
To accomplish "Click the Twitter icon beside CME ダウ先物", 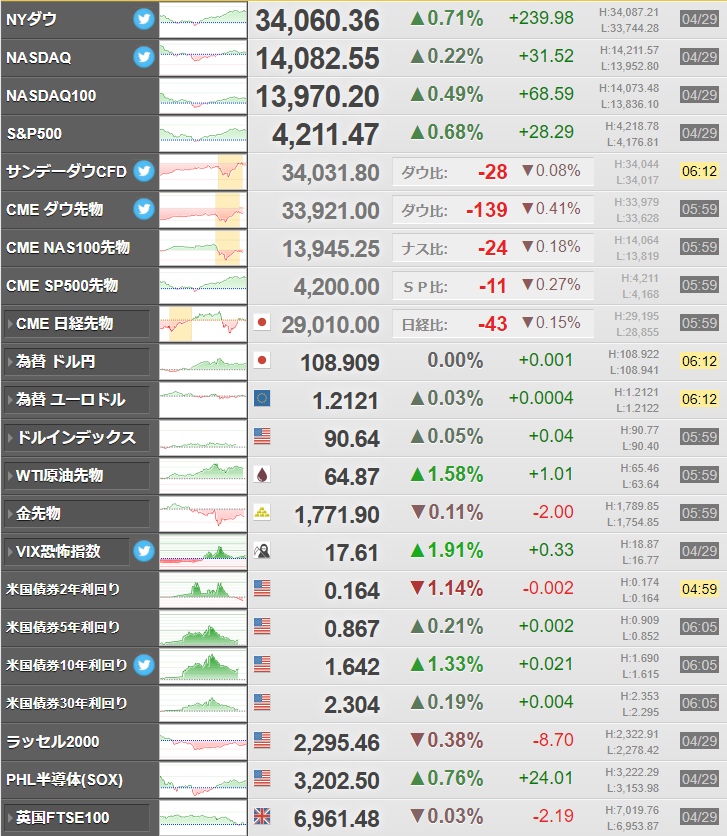I will pyautogui.click(x=144, y=209).
